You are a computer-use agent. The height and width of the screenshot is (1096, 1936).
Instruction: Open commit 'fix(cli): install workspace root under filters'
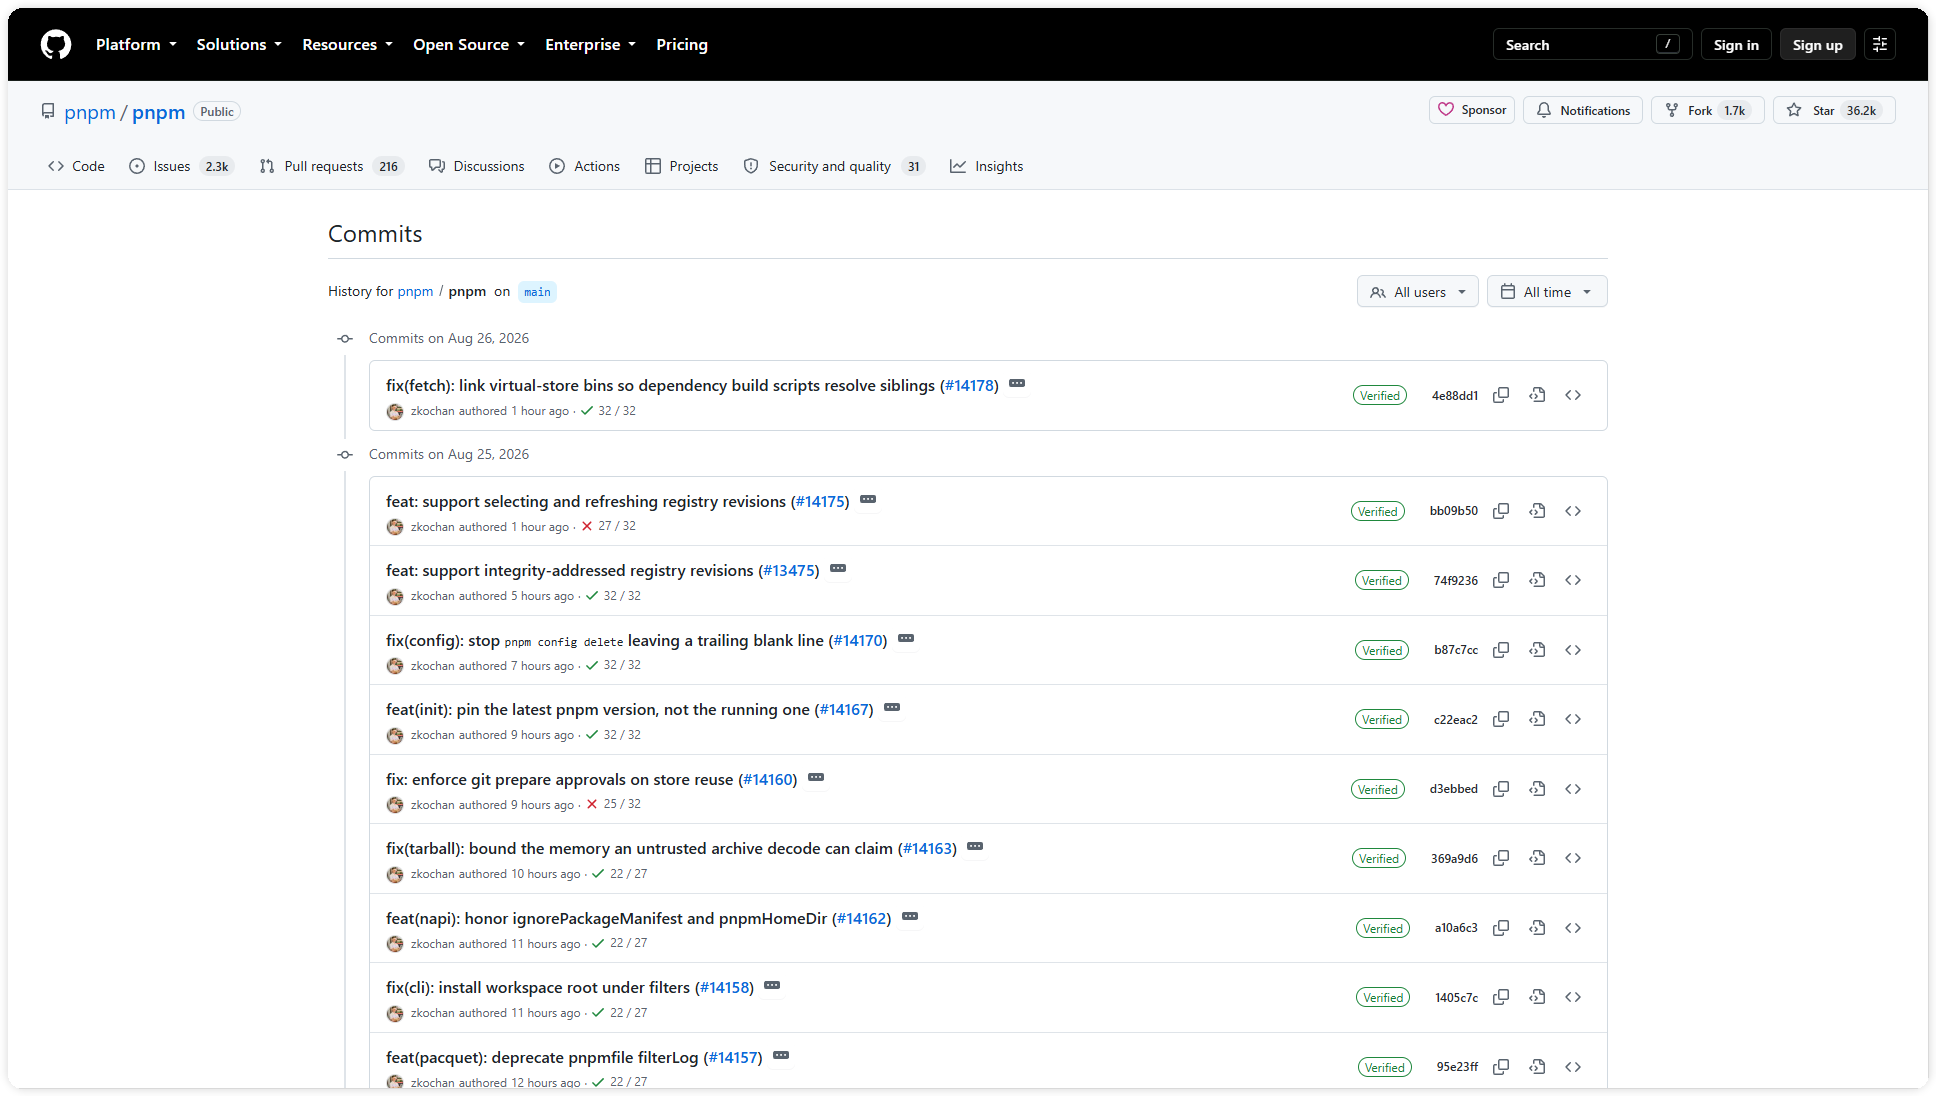[538, 987]
